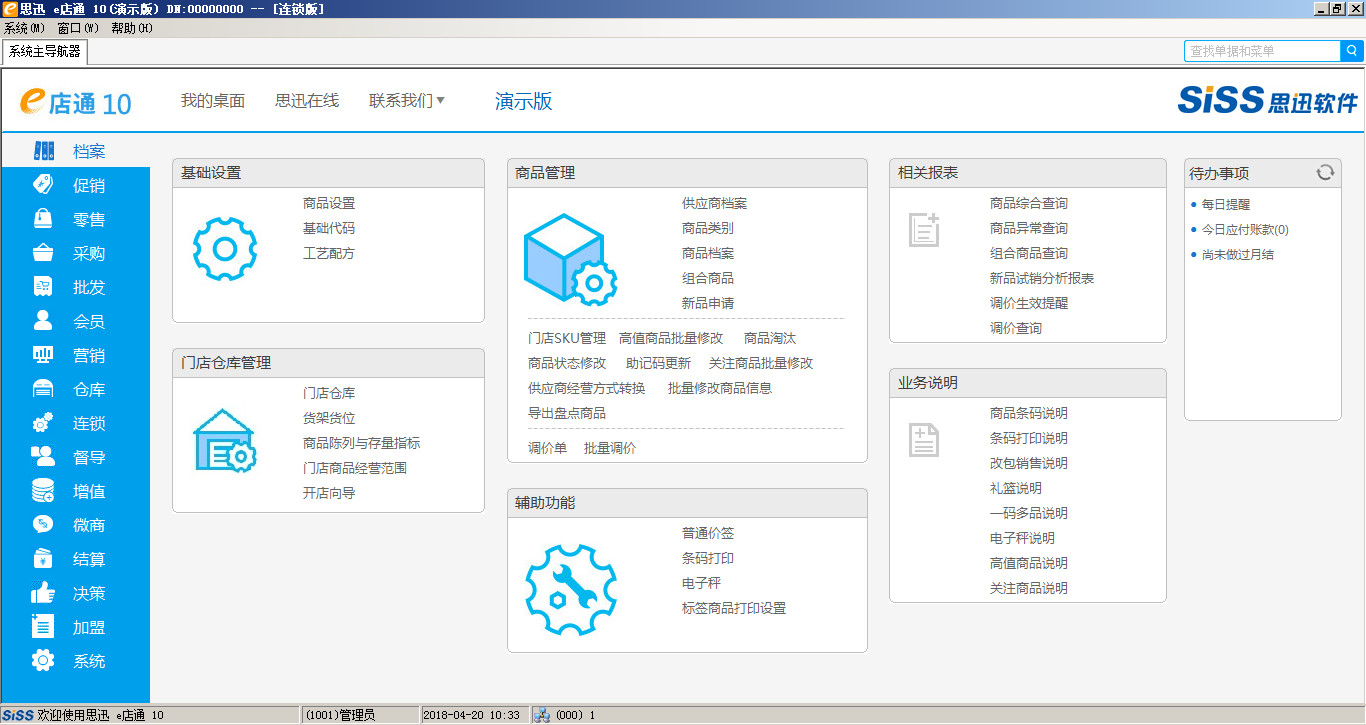1366x725 pixels.
Task: Open 商品陈列与存量指标 link
Action: click(362, 443)
